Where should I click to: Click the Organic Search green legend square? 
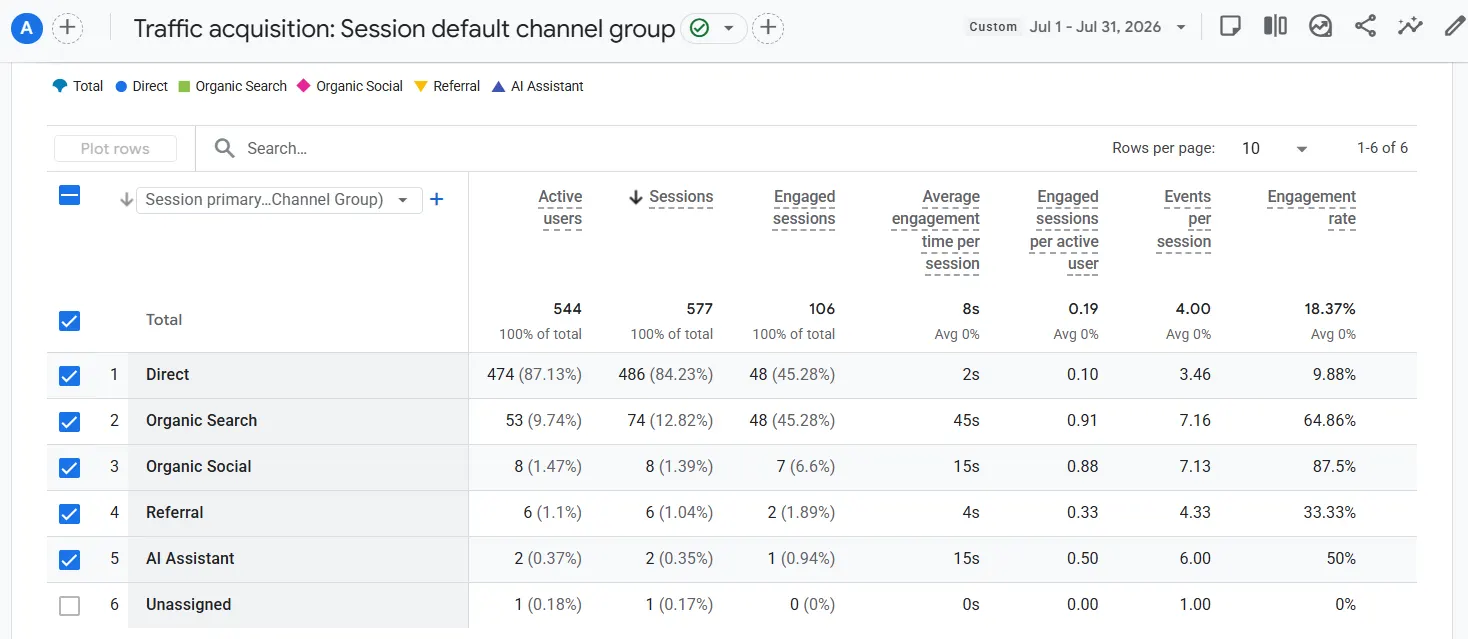tap(184, 86)
